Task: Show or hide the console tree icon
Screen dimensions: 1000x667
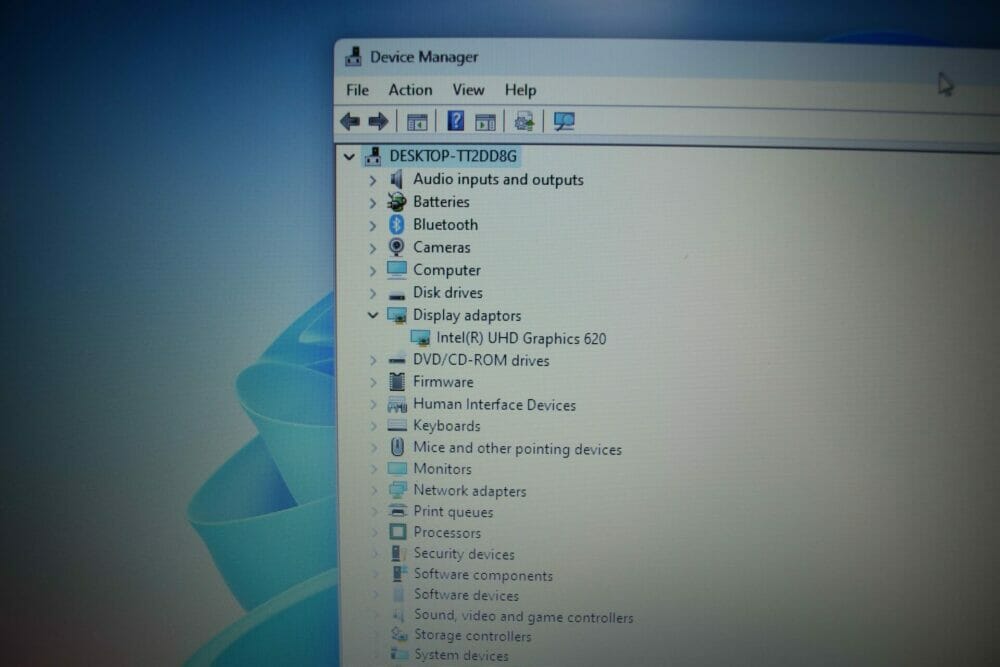Action: point(417,121)
